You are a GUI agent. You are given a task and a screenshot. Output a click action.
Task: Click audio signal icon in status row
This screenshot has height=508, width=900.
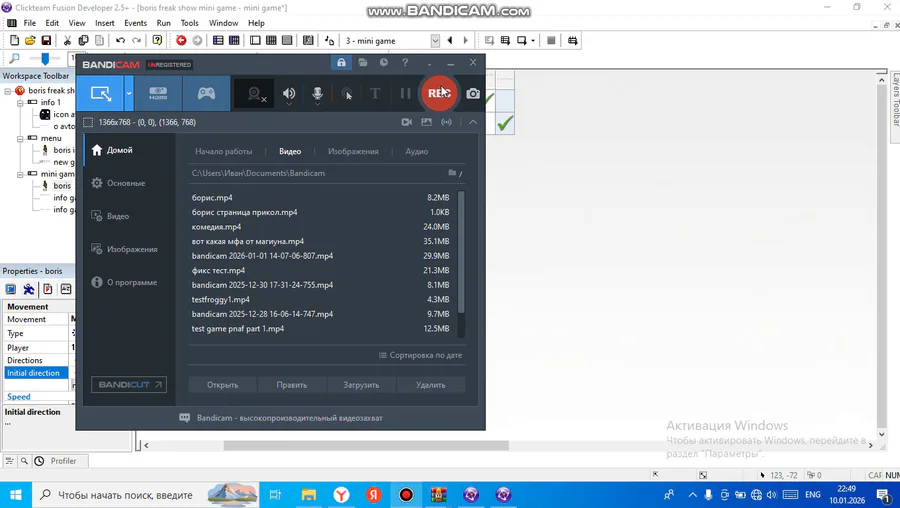click(446, 122)
